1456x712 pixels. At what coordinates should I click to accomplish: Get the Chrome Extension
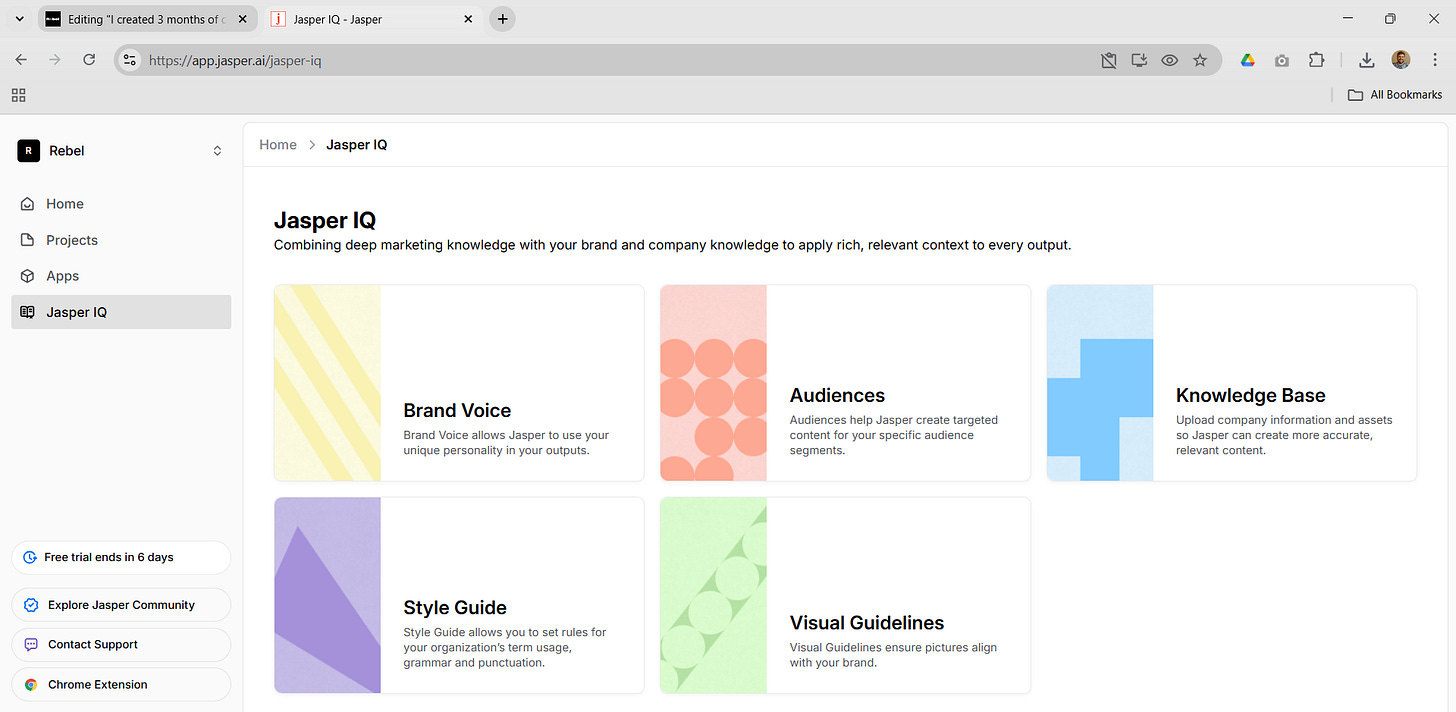pos(121,685)
